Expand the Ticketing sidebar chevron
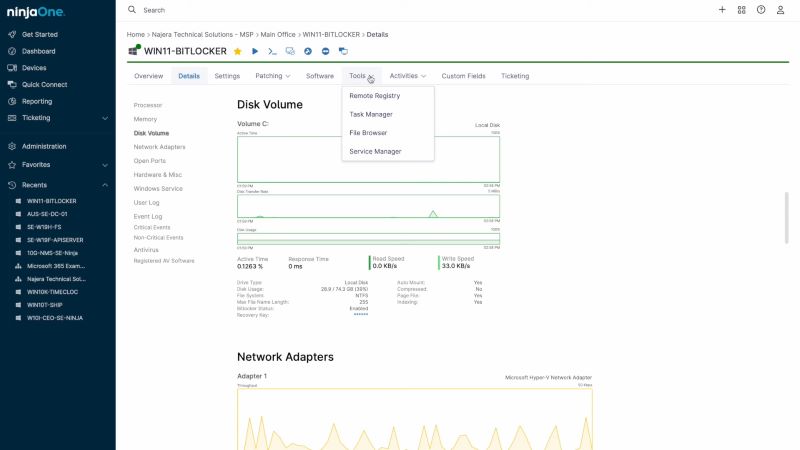The width and height of the screenshot is (800, 450). [105, 118]
